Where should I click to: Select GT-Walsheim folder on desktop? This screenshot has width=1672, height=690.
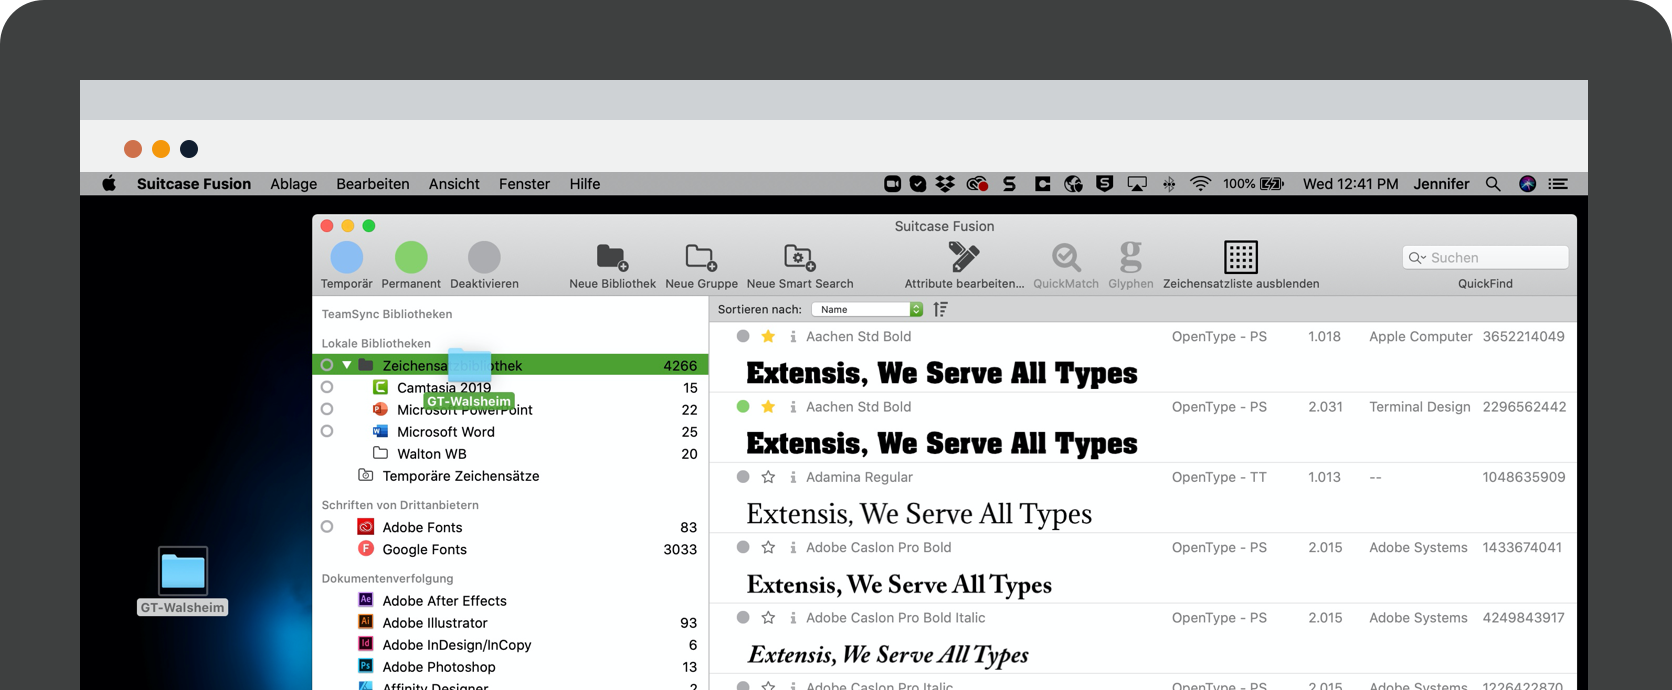(x=183, y=581)
